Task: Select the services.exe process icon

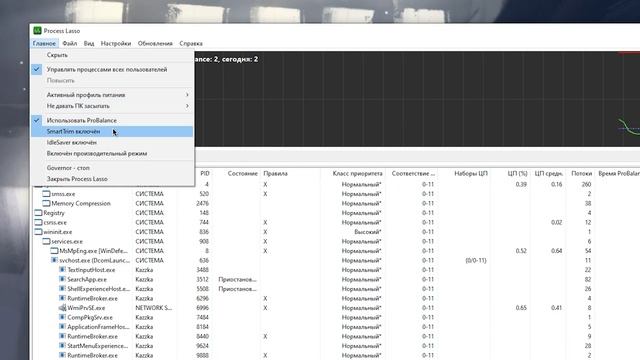Action: 46,241
